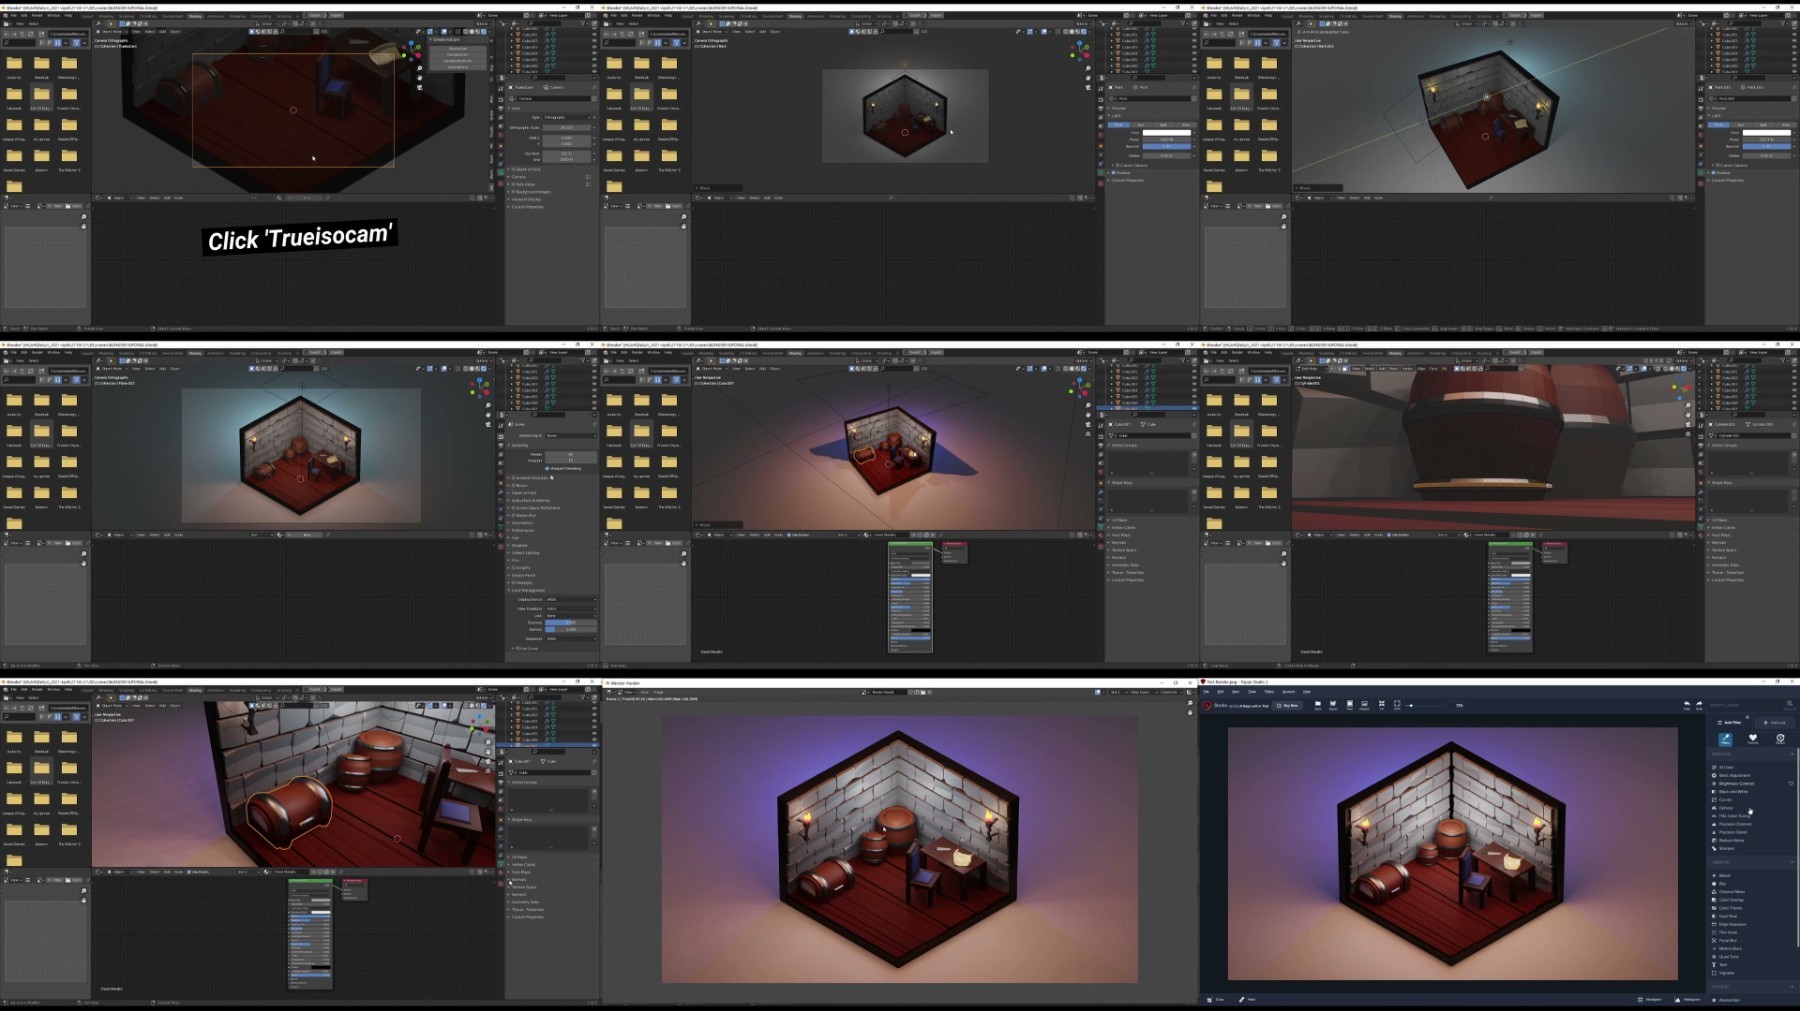
Task: Open the Image menu in Blender Render window
Action: [x=658, y=692]
